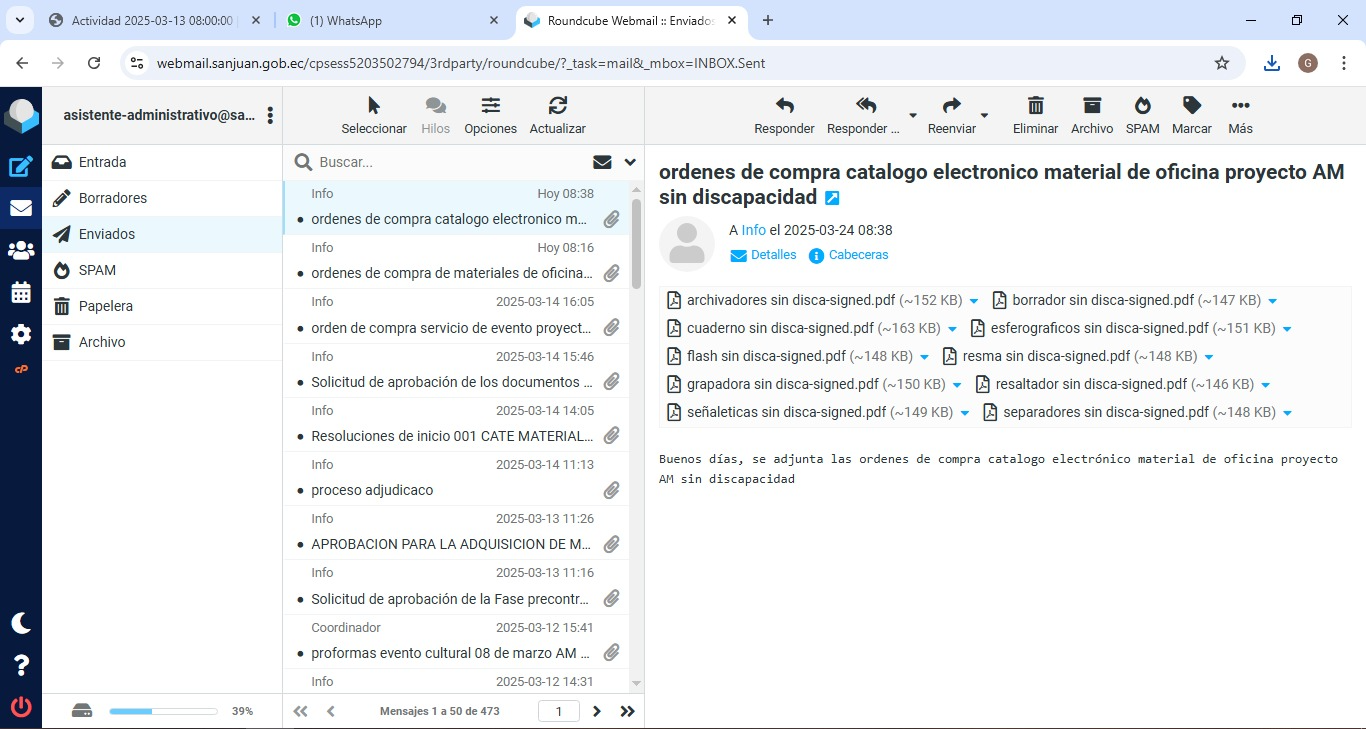Viewport: 1366px width, 729px height.
Task: Open message in new window icon
Action: point(832,199)
